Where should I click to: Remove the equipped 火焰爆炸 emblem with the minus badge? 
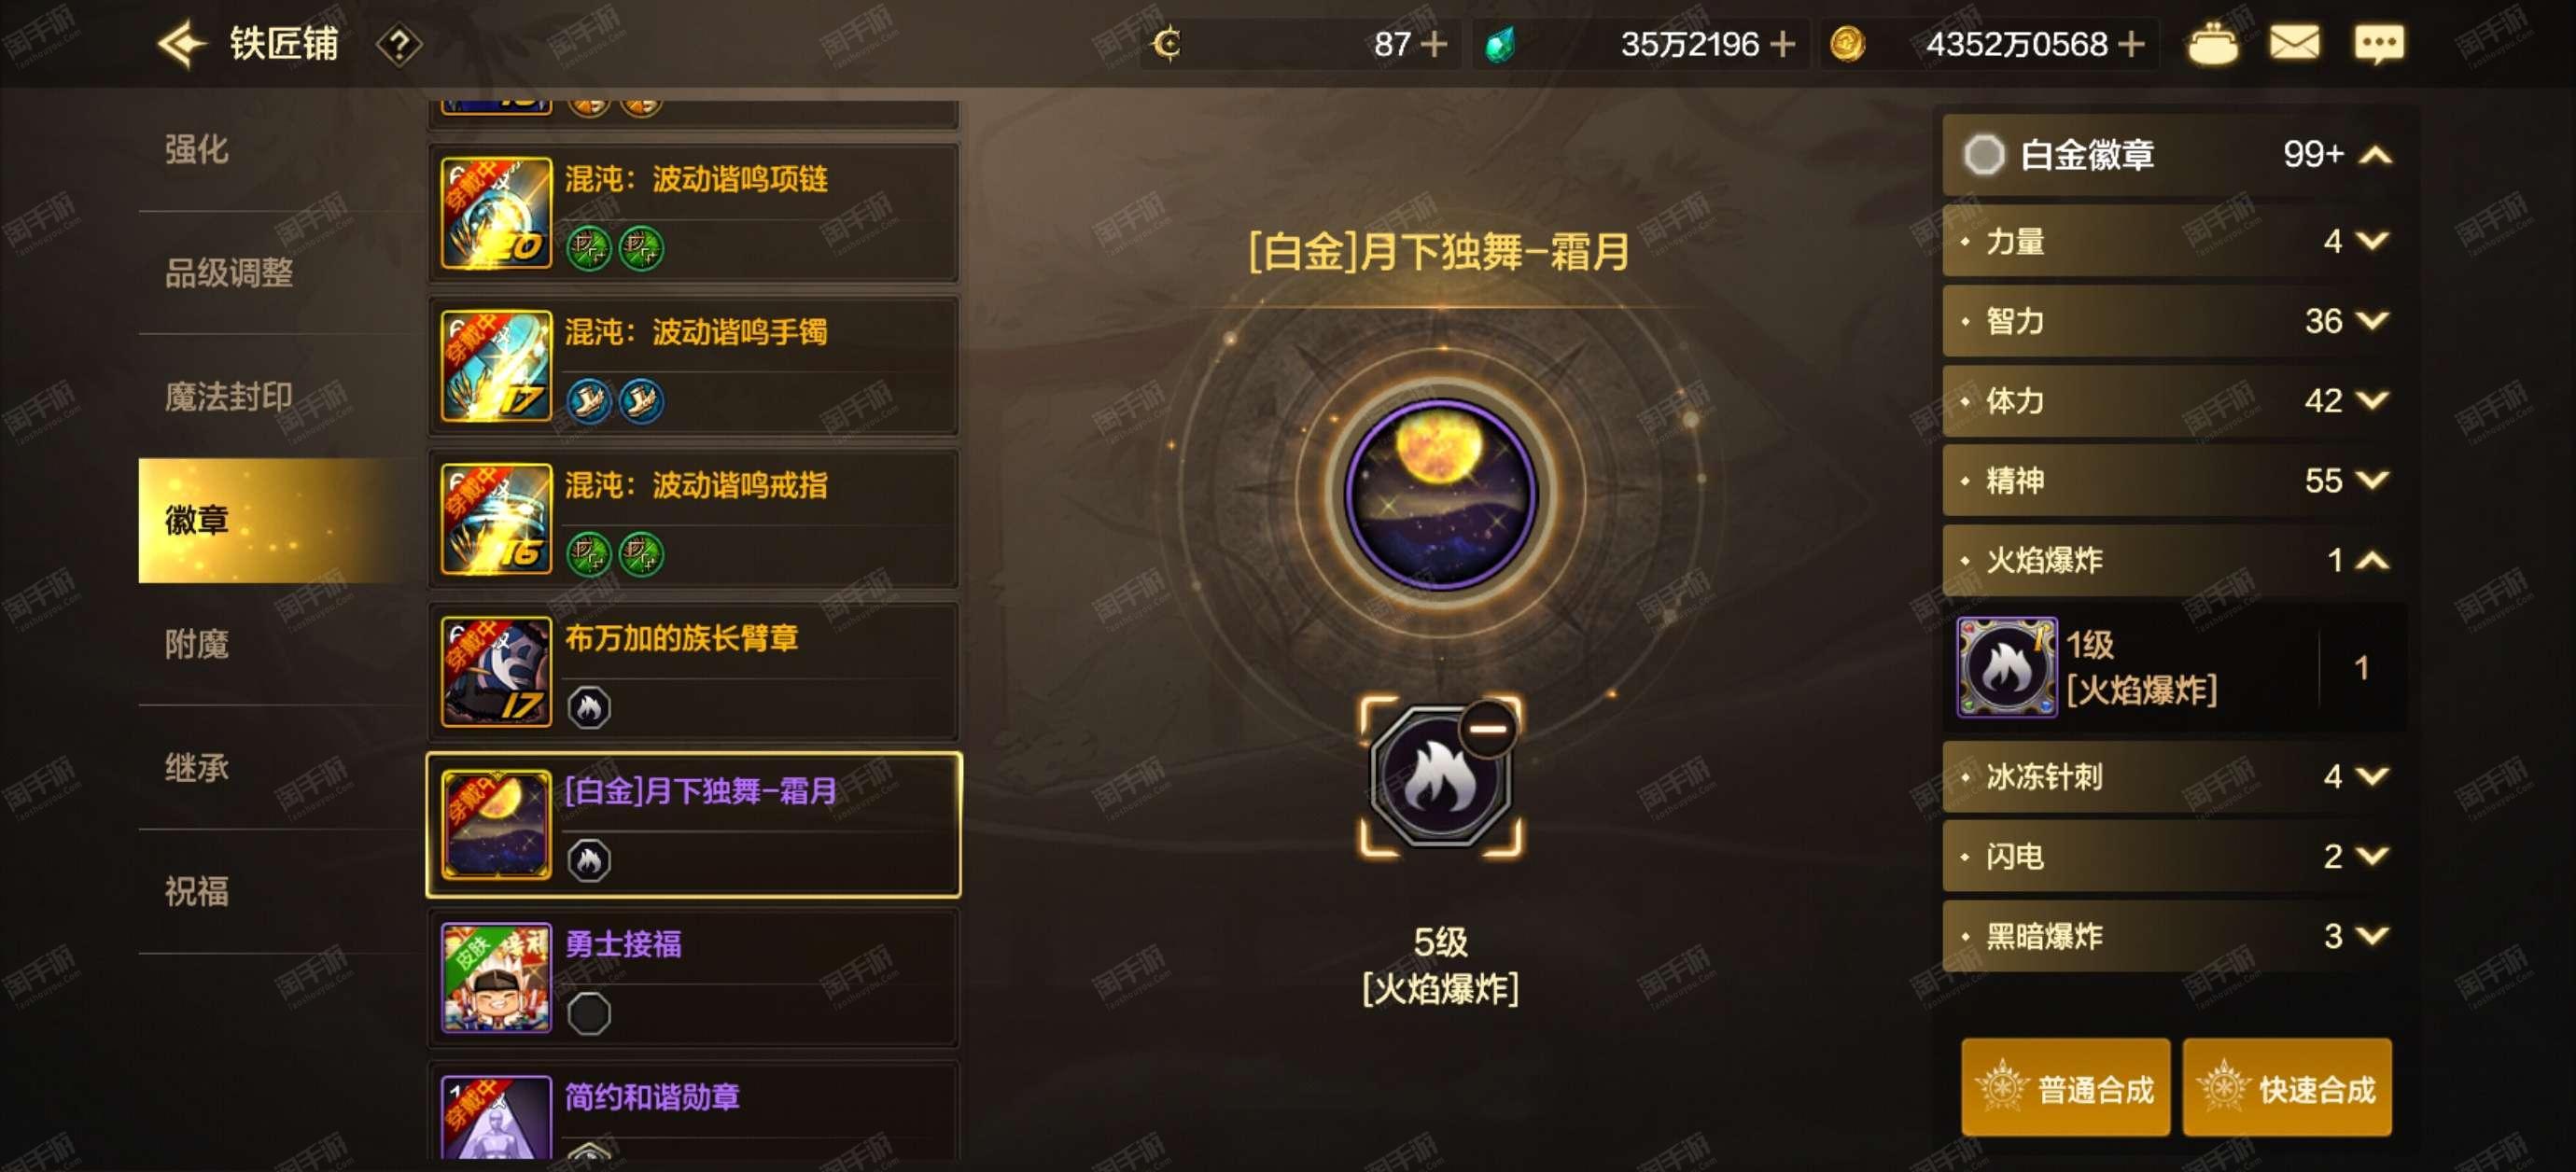(1487, 729)
